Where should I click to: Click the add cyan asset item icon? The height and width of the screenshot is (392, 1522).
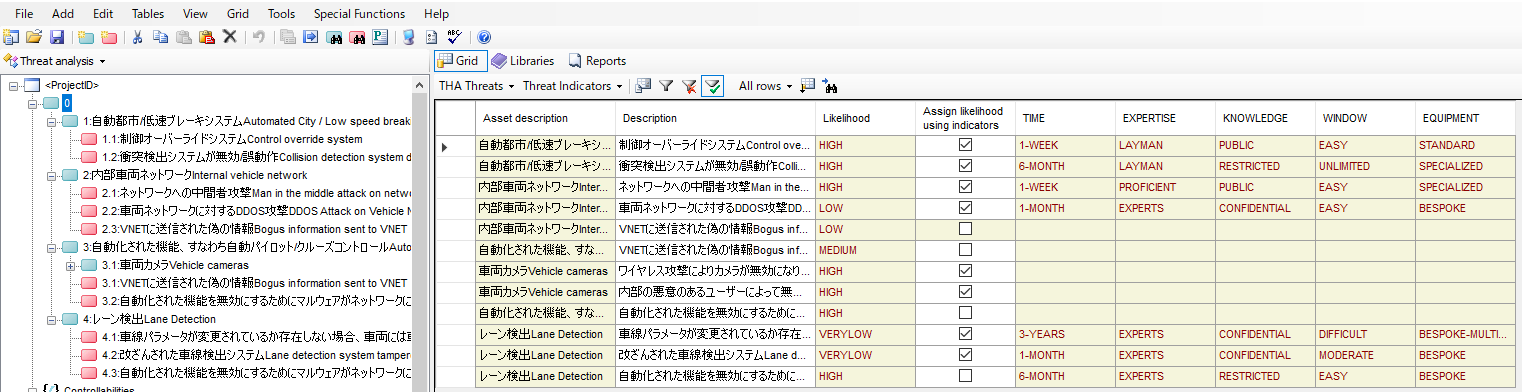pos(86,37)
